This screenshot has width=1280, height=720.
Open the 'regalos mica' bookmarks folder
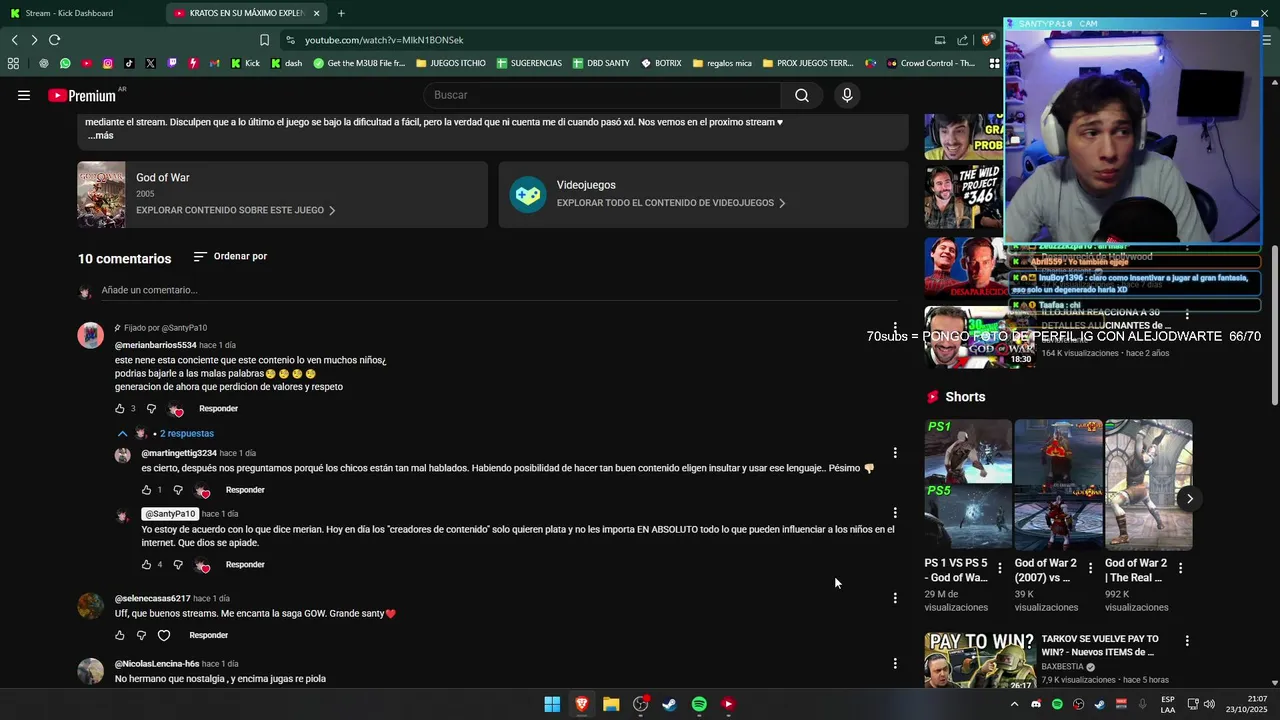[x=722, y=63]
